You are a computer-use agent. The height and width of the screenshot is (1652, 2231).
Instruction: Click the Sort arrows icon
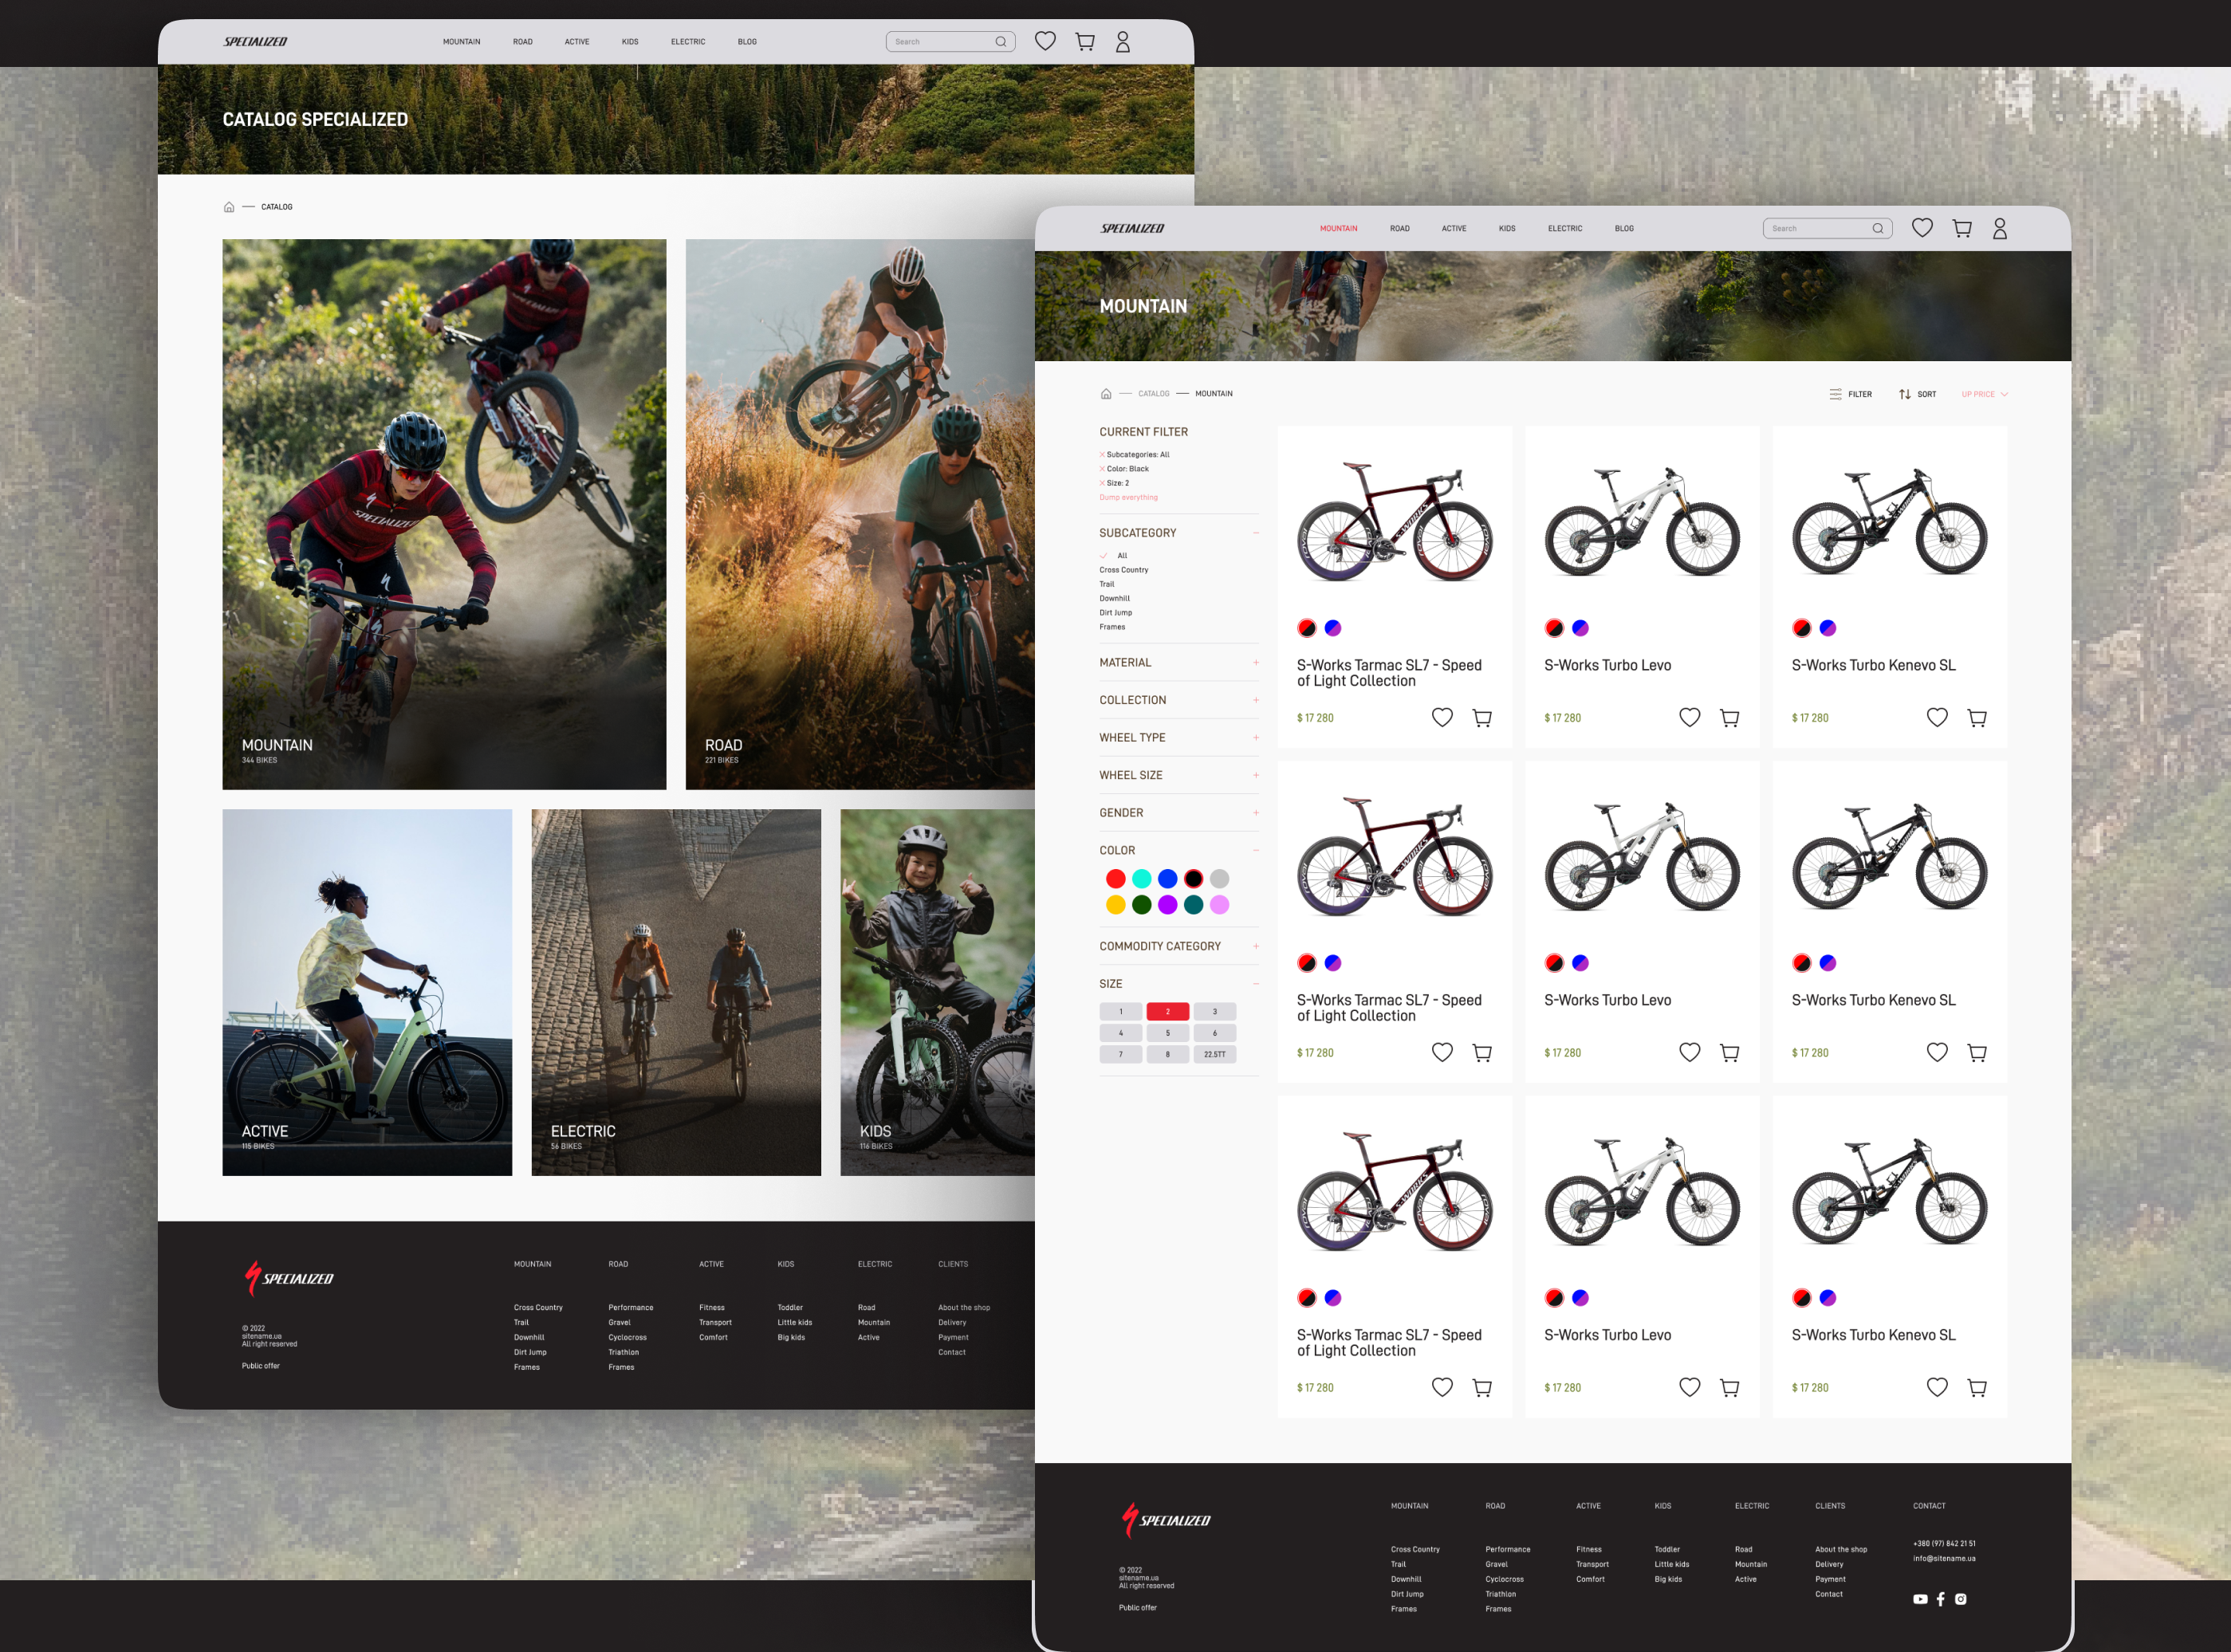(1904, 394)
